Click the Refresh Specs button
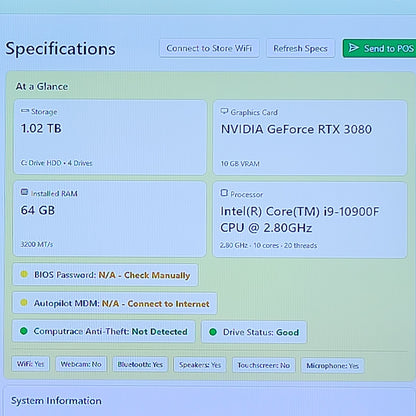416x416 pixels. click(300, 49)
